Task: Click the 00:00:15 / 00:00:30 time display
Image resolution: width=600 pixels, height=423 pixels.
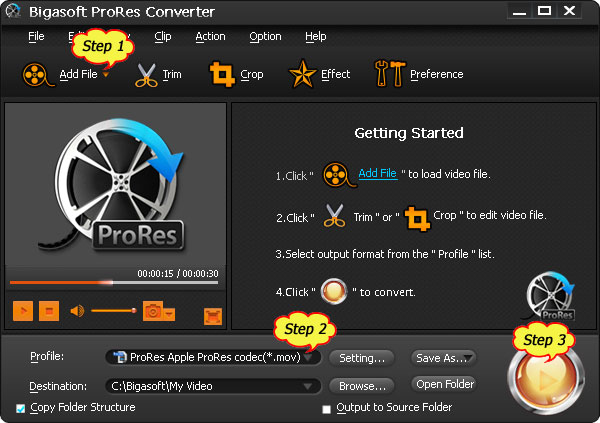Action: (x=178, y=274)
